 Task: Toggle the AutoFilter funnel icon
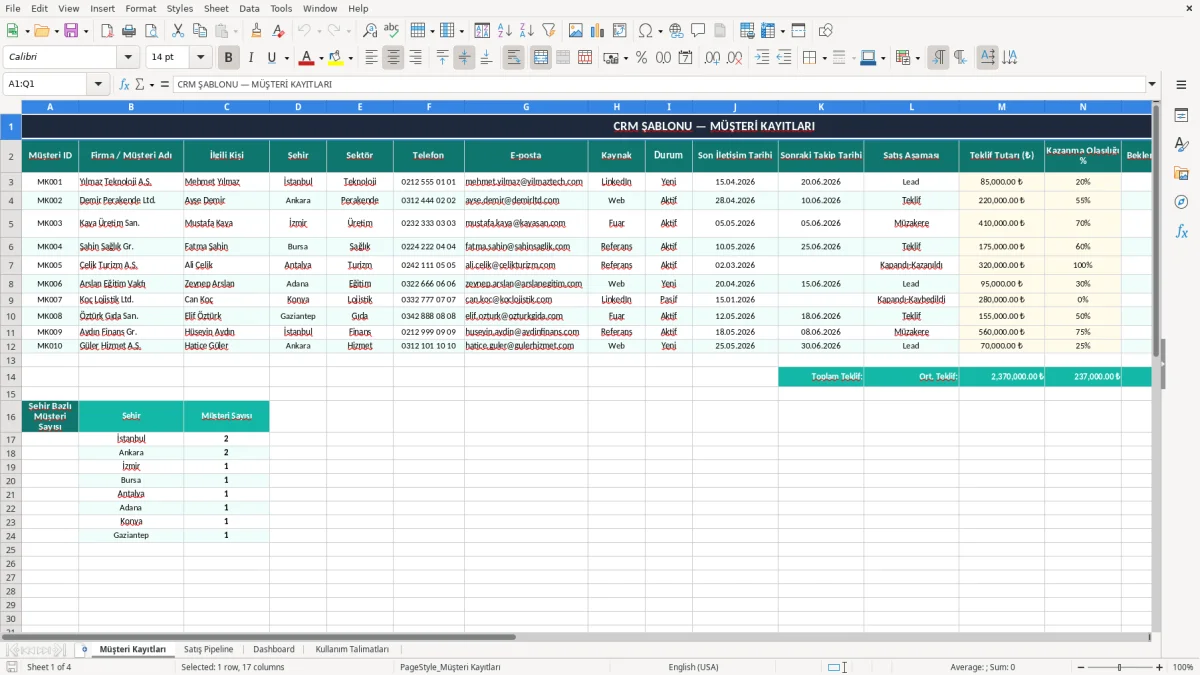click(549, 31)
